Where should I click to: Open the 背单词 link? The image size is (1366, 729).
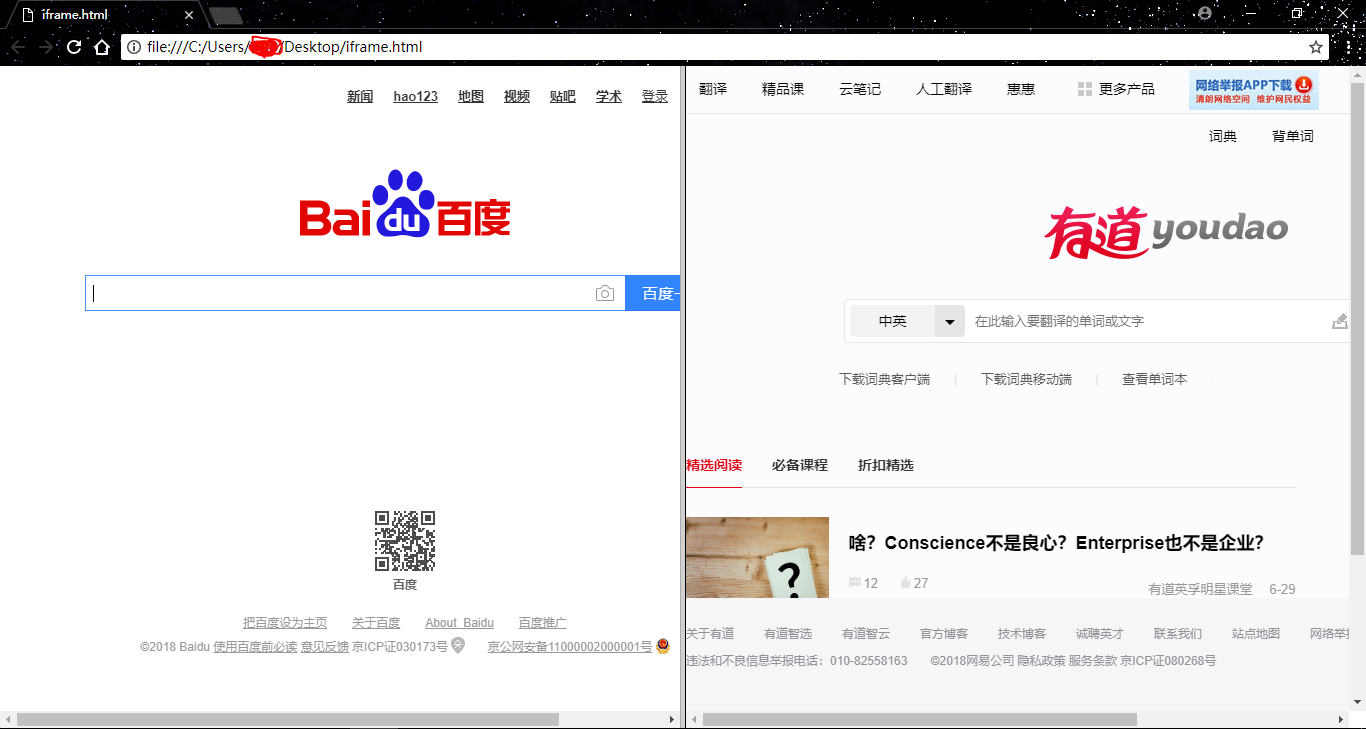[1293, 136]
